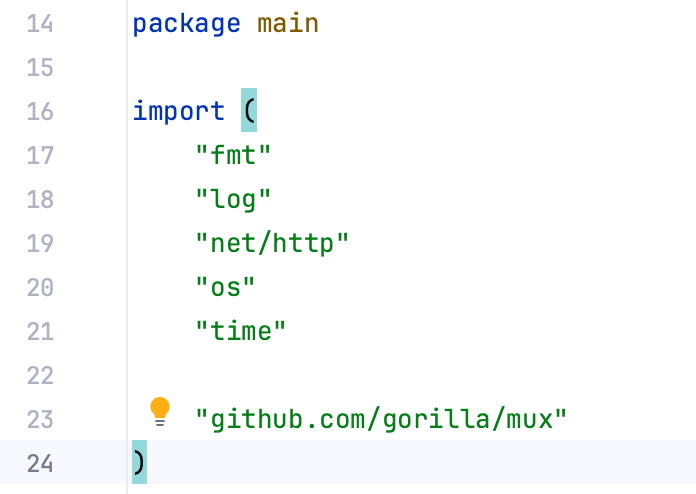Click line number 17 in gutter
This screenshot has height=494, width=696.
click(40, 155)
